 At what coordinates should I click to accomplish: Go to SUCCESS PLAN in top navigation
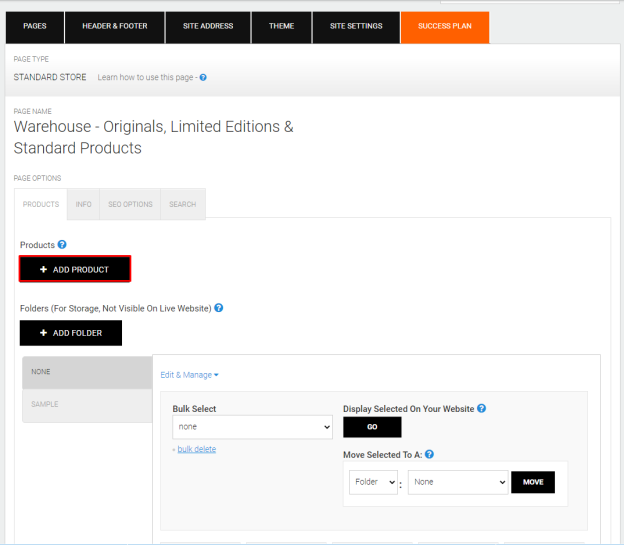[445, 26]
